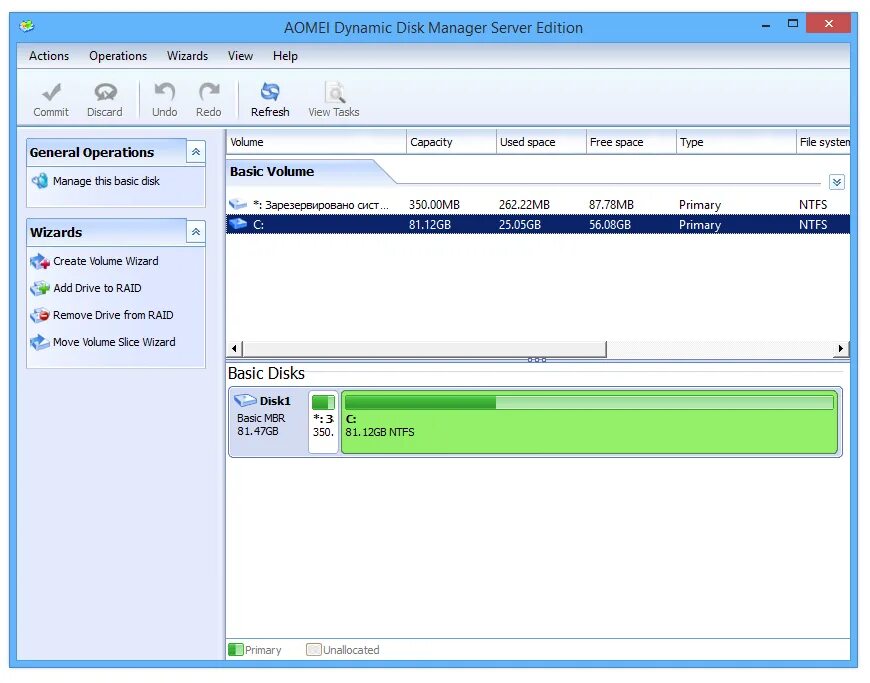
Task: Click the AOMEI app icon in title bar
Action: (x=27, y=26)
